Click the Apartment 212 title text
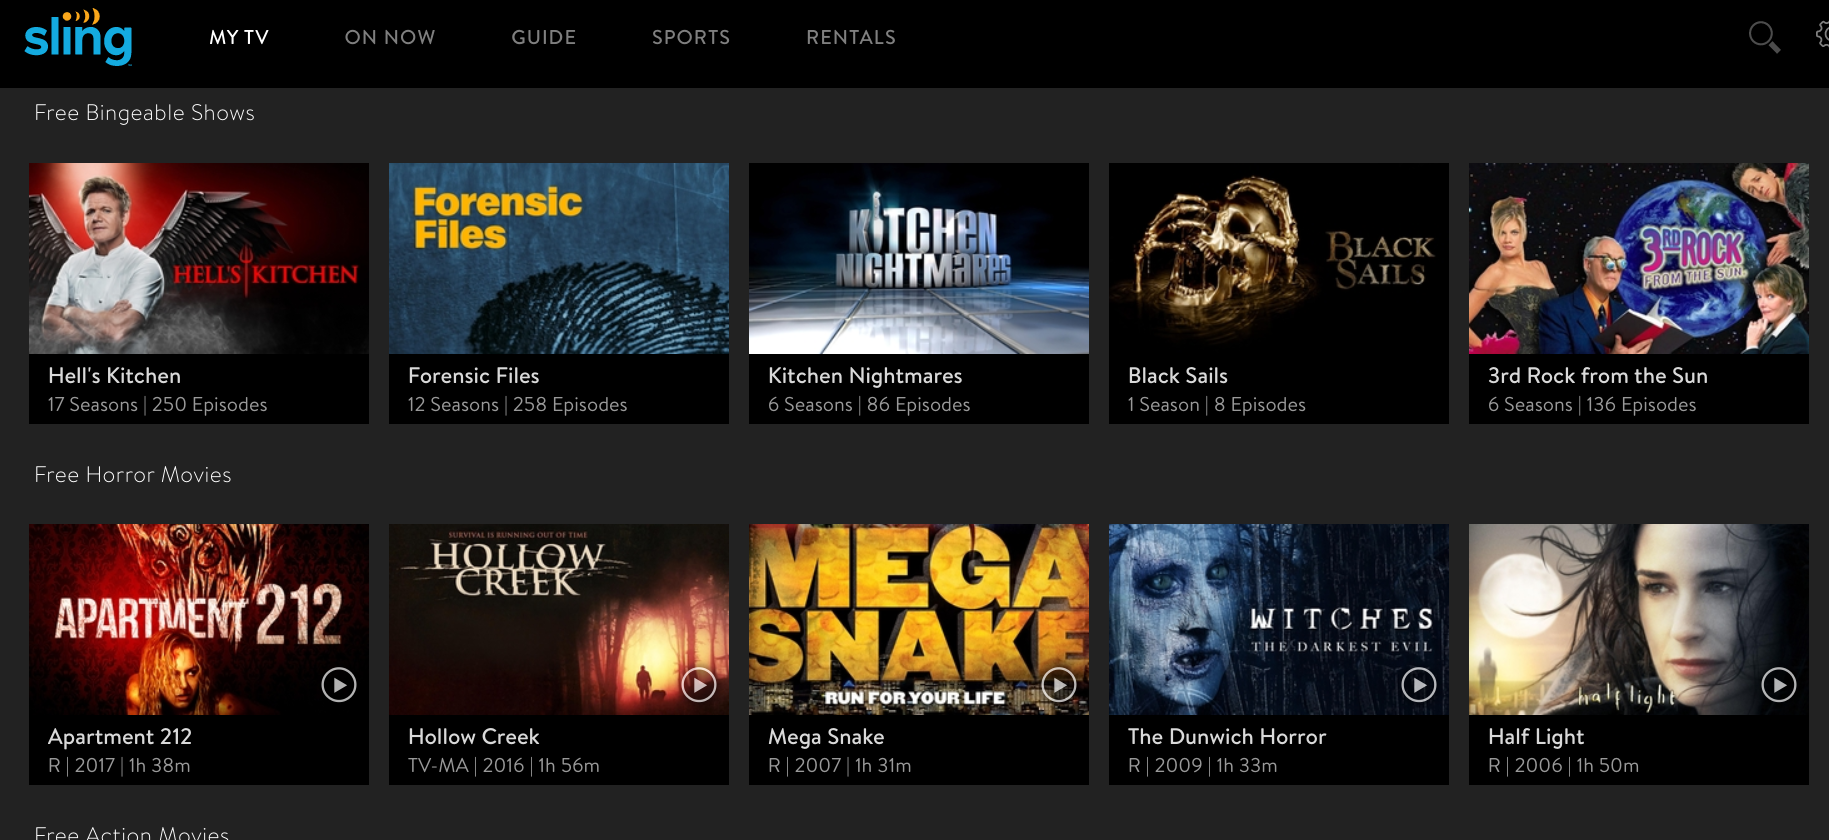Image resolution: width=1829 pixels, height=840 pixels. point(120,737)
